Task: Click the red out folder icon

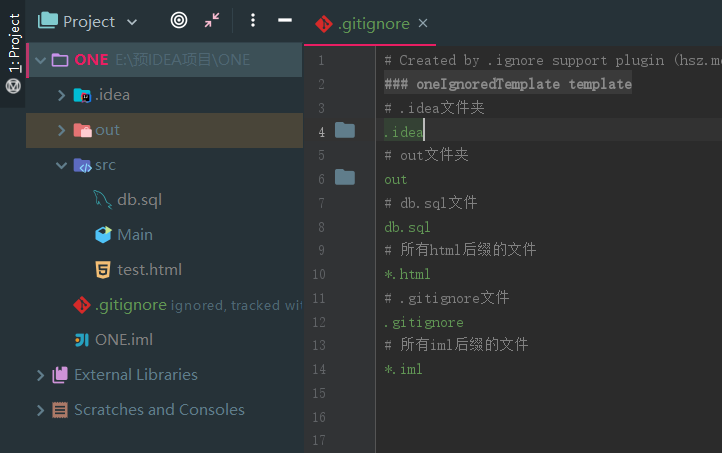Action: [82, 130]
